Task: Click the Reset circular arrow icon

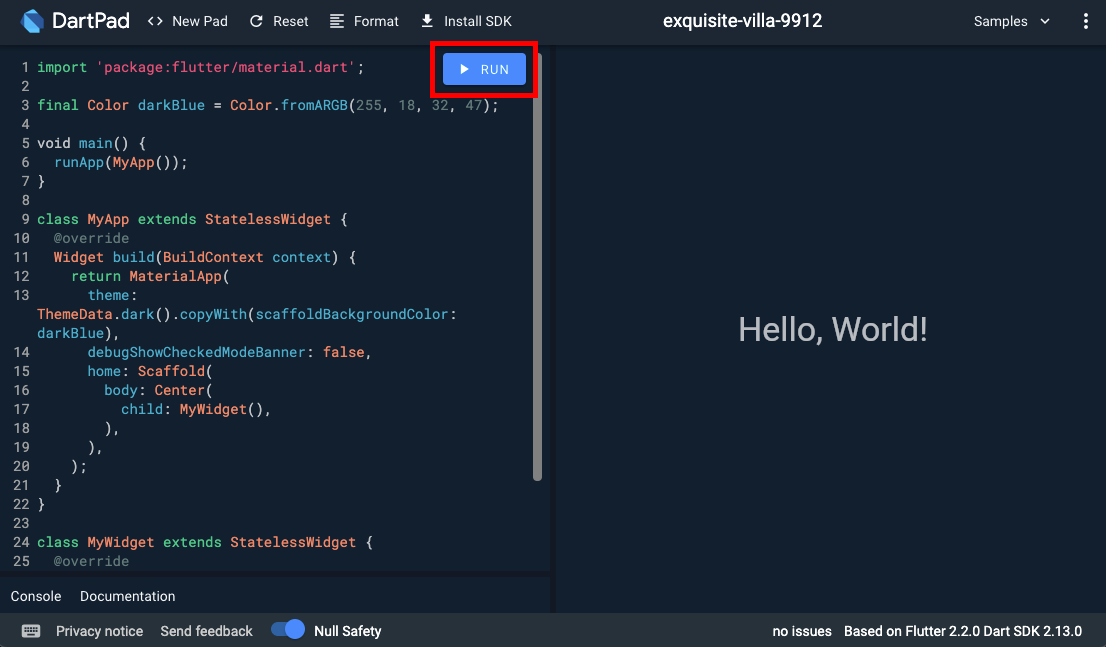Action: 256,21
